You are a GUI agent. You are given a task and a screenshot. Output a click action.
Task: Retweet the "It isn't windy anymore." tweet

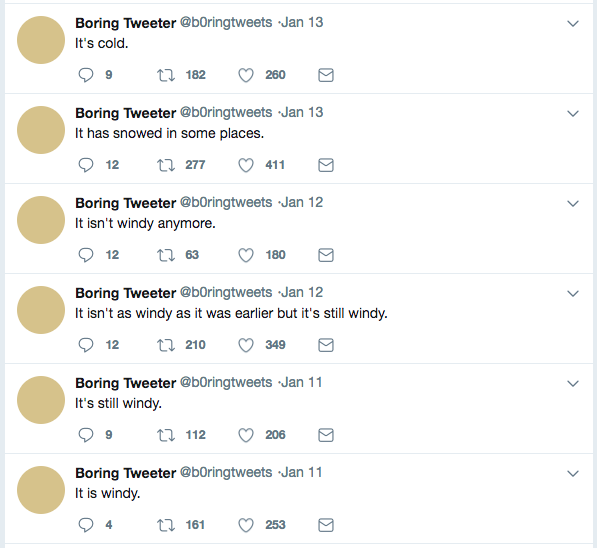click(x=166, y=255)
